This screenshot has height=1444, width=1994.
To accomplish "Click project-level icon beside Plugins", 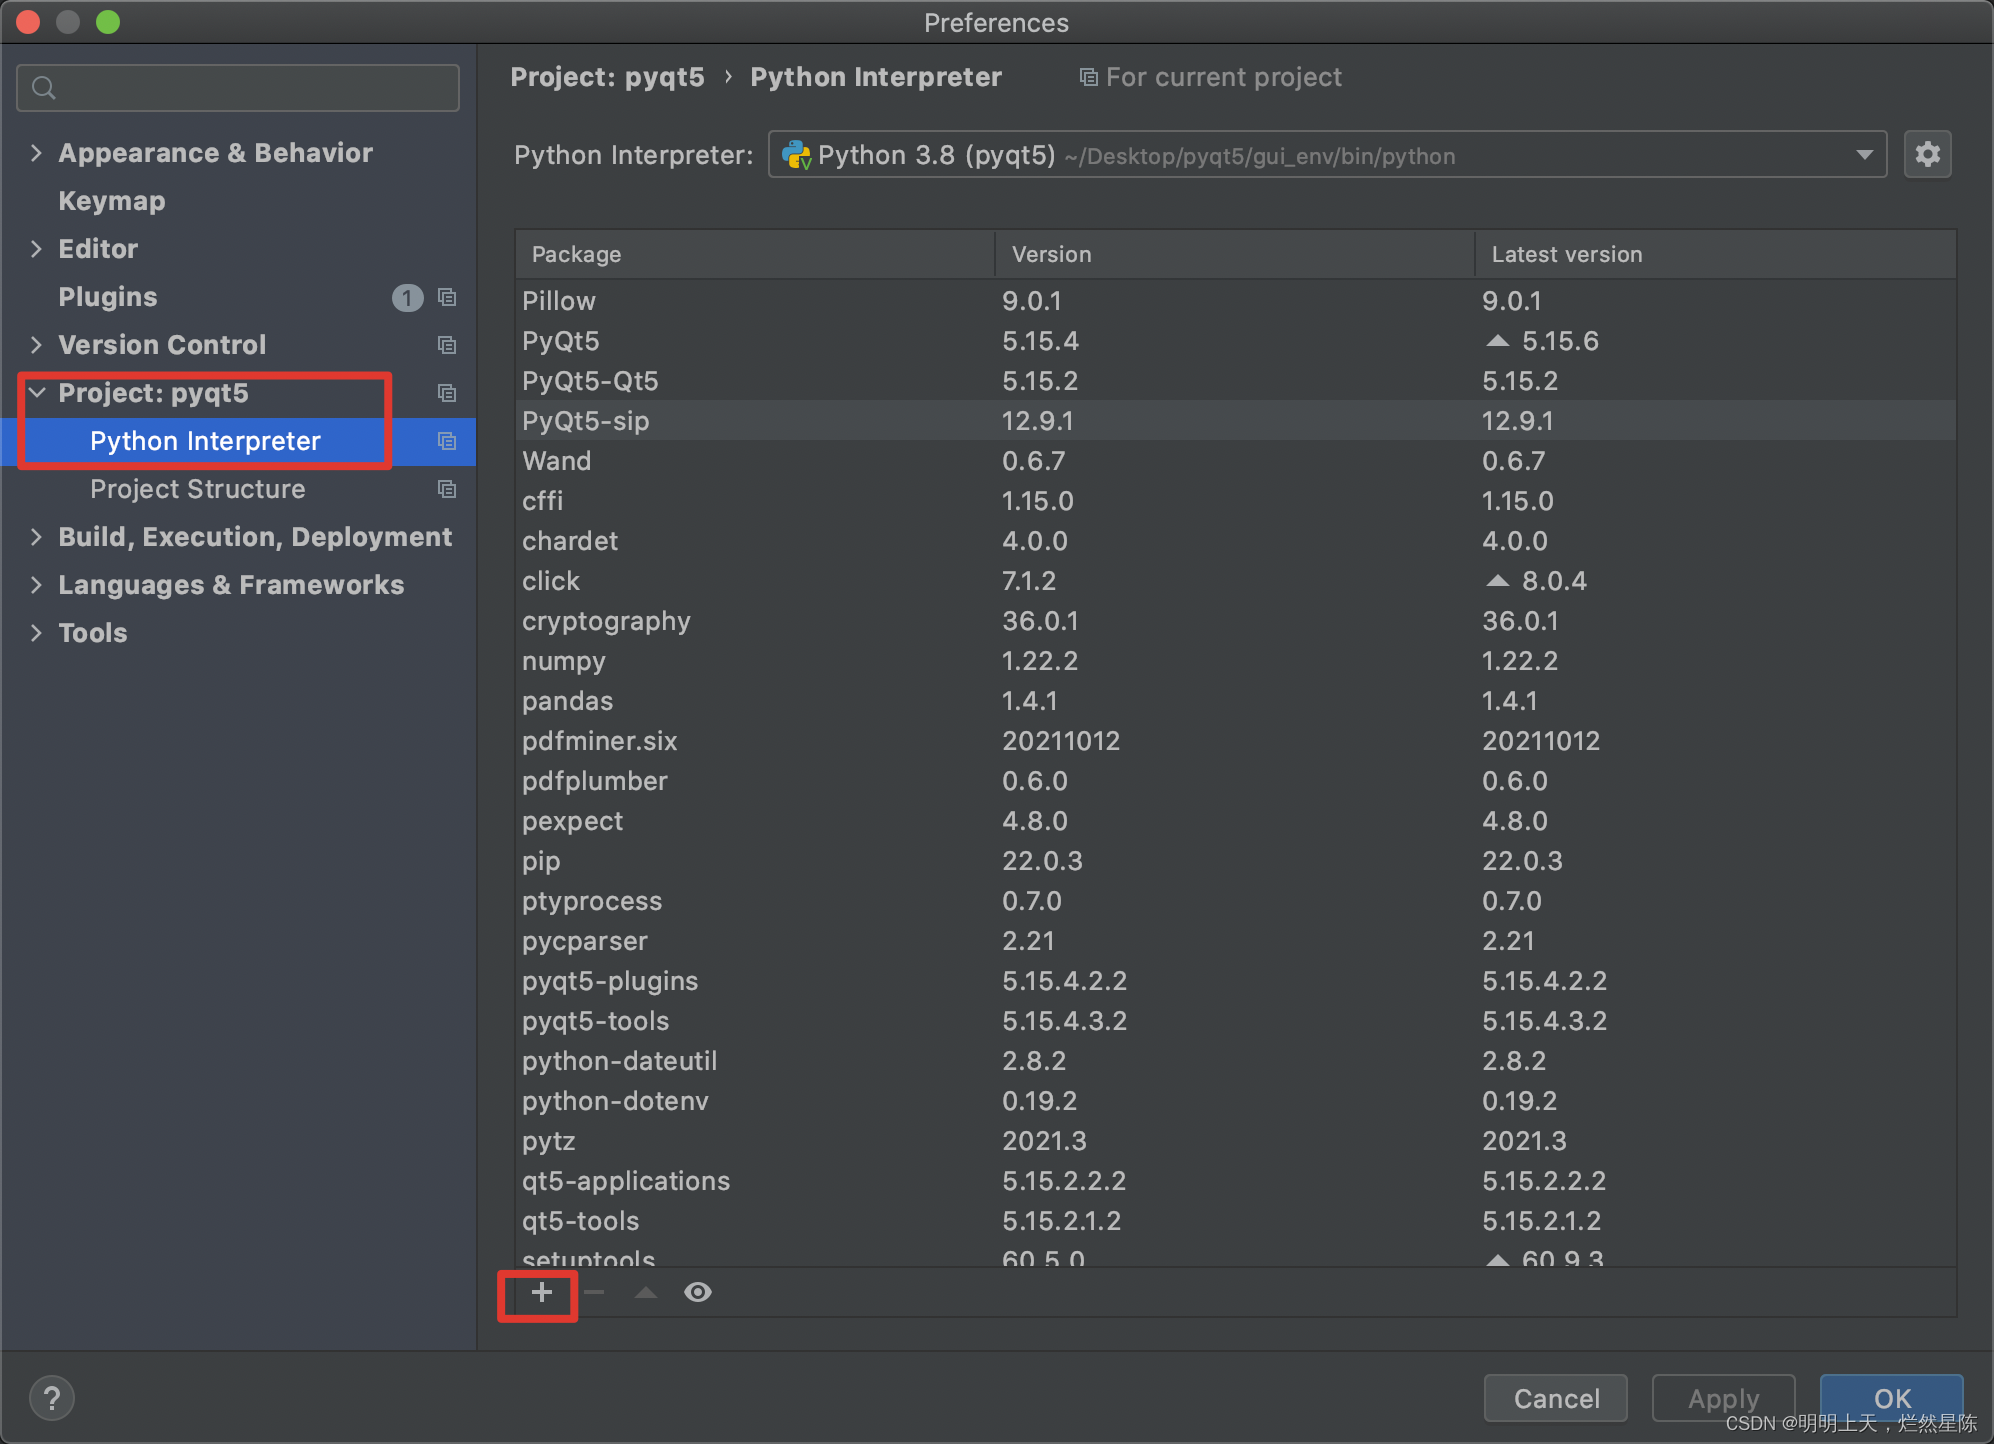I will pyautogui.click(x=447, y=297).
